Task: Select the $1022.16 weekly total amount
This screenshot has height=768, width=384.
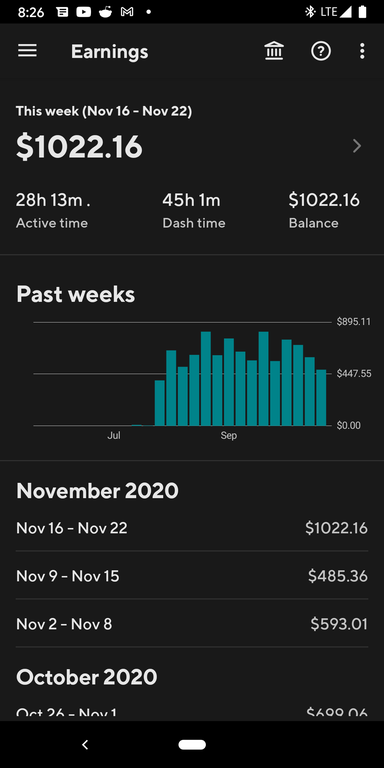Action: pos(79,147)
